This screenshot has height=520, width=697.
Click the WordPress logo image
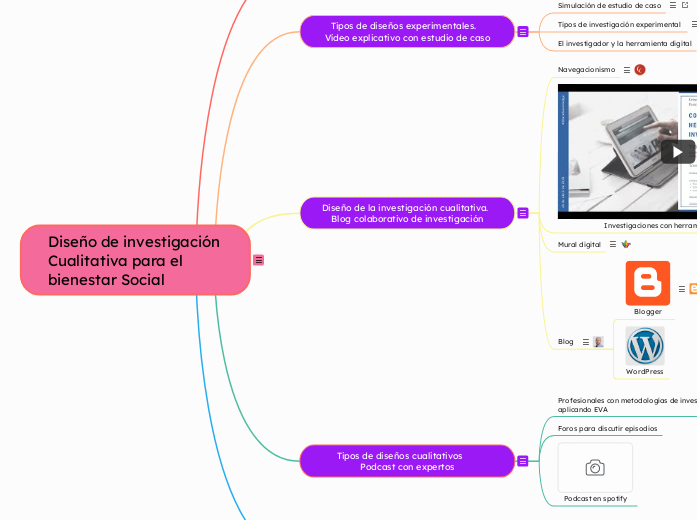coord(645,346)
